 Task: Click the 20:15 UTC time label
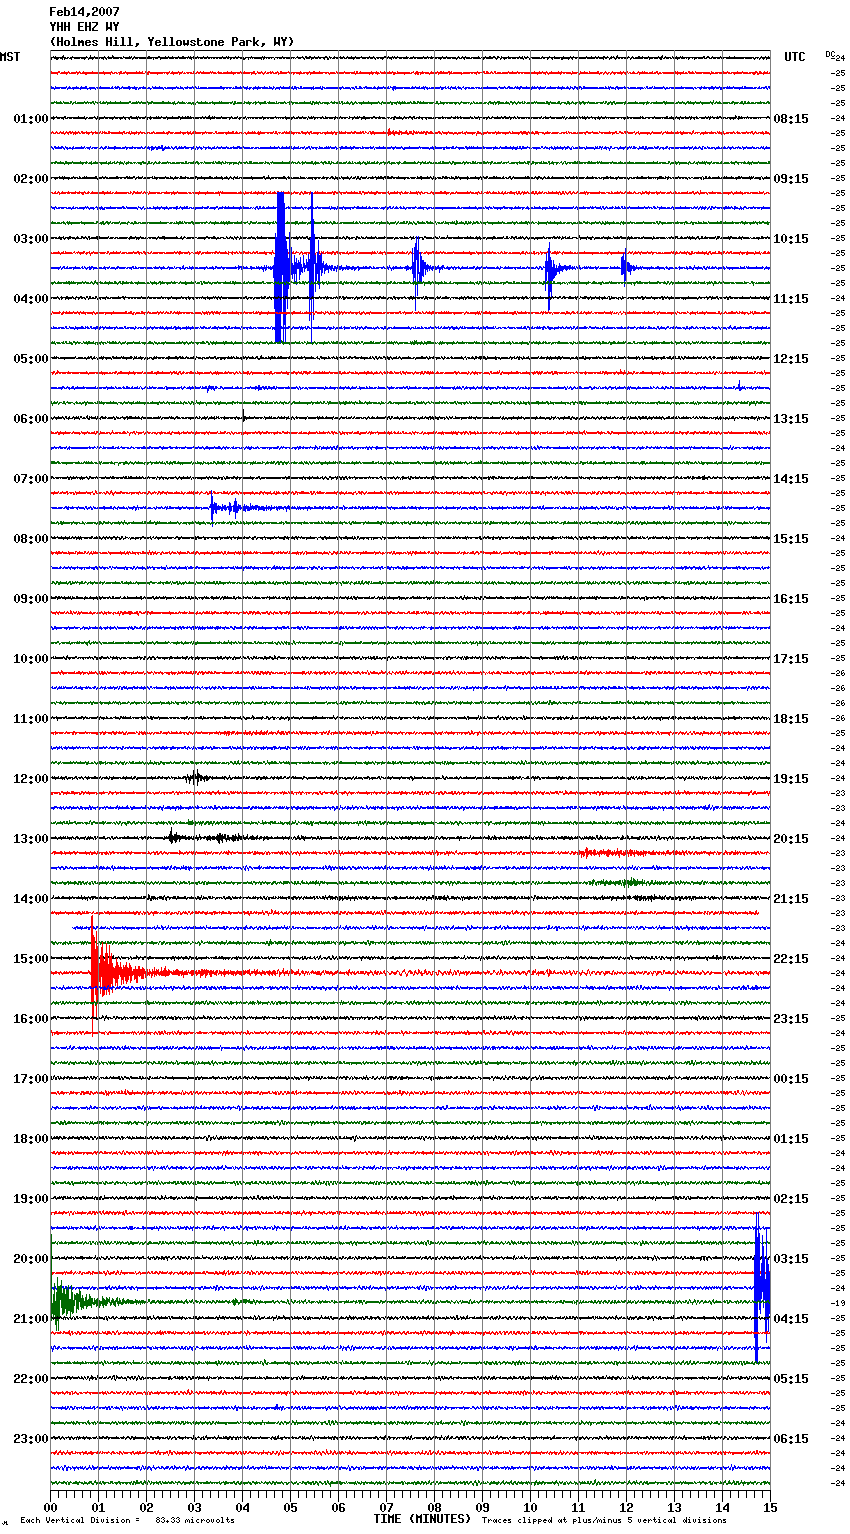(791, 839)
